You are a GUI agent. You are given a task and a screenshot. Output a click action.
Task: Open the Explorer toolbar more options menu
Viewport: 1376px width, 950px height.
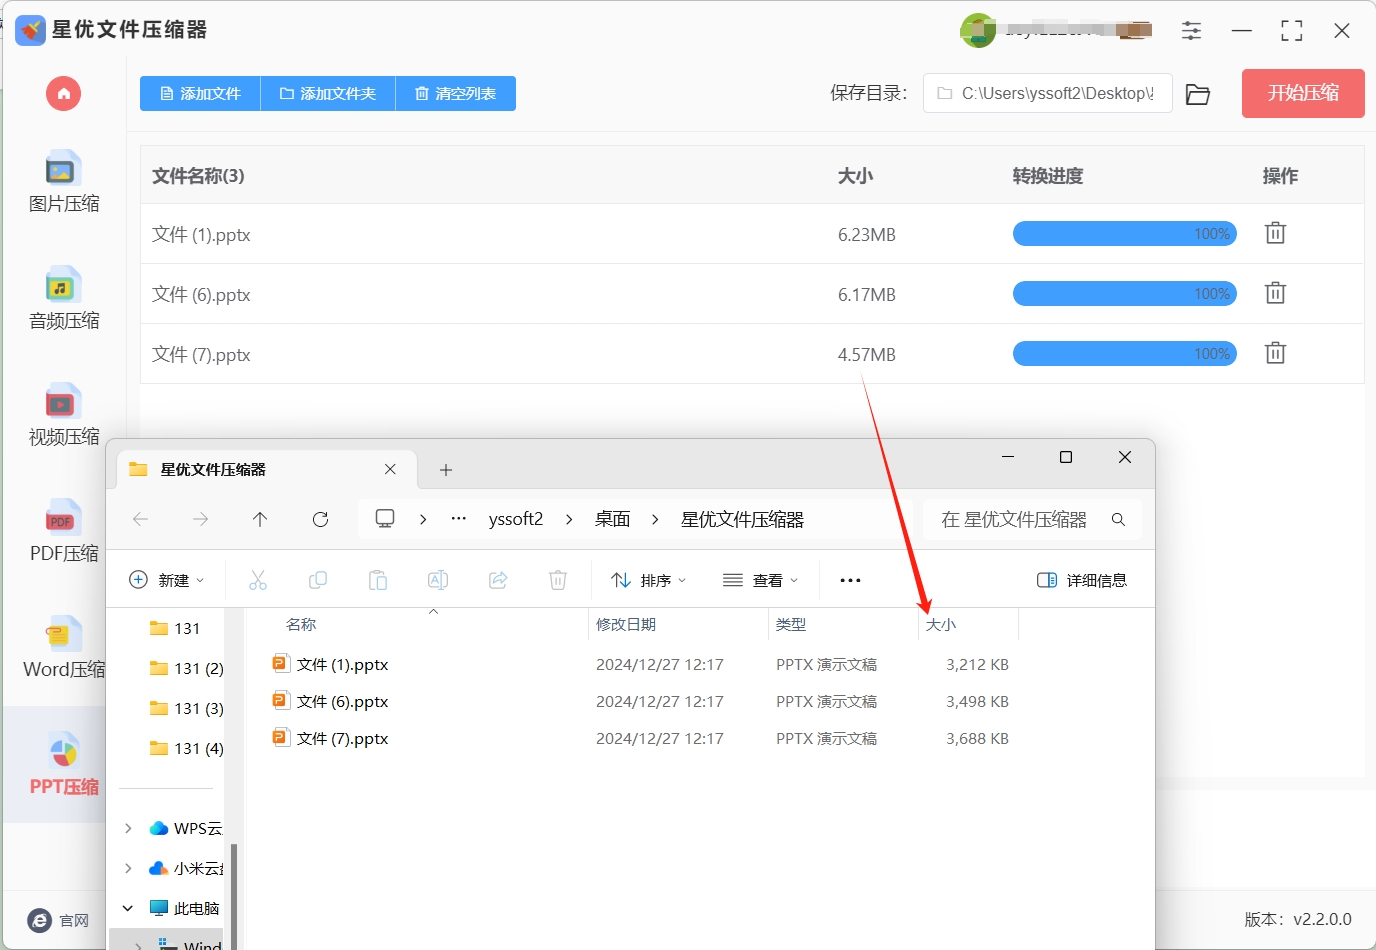point(850,580)
